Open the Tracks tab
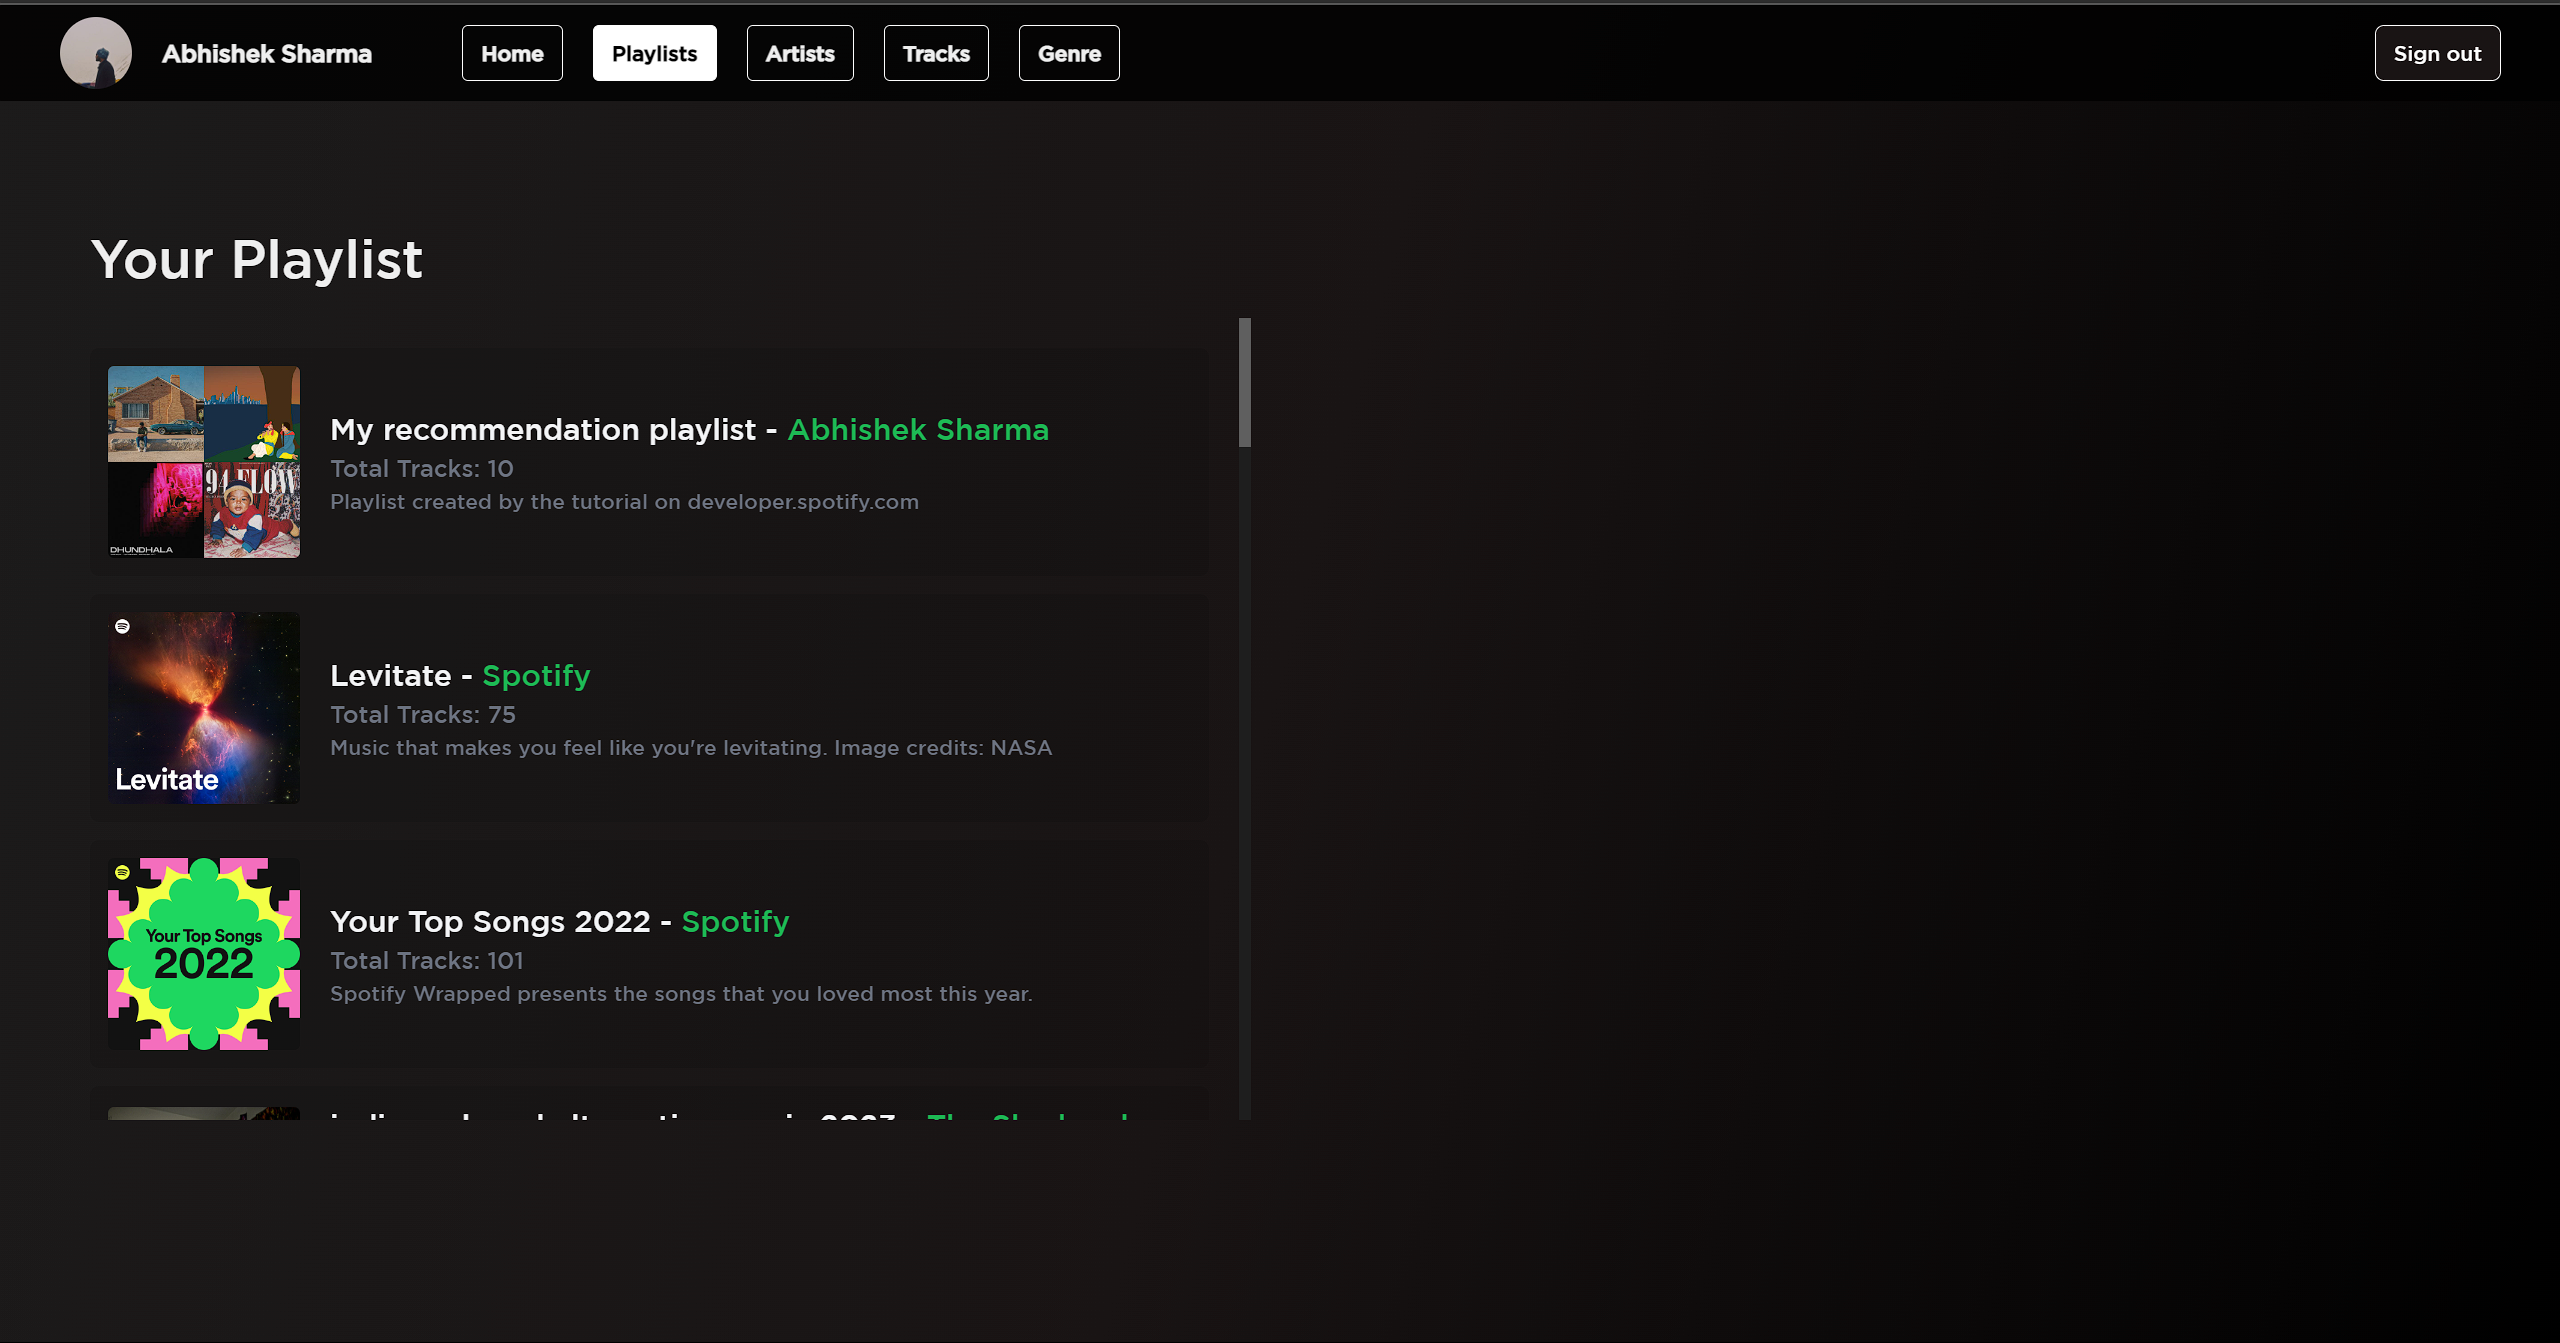 coord(936,53)
